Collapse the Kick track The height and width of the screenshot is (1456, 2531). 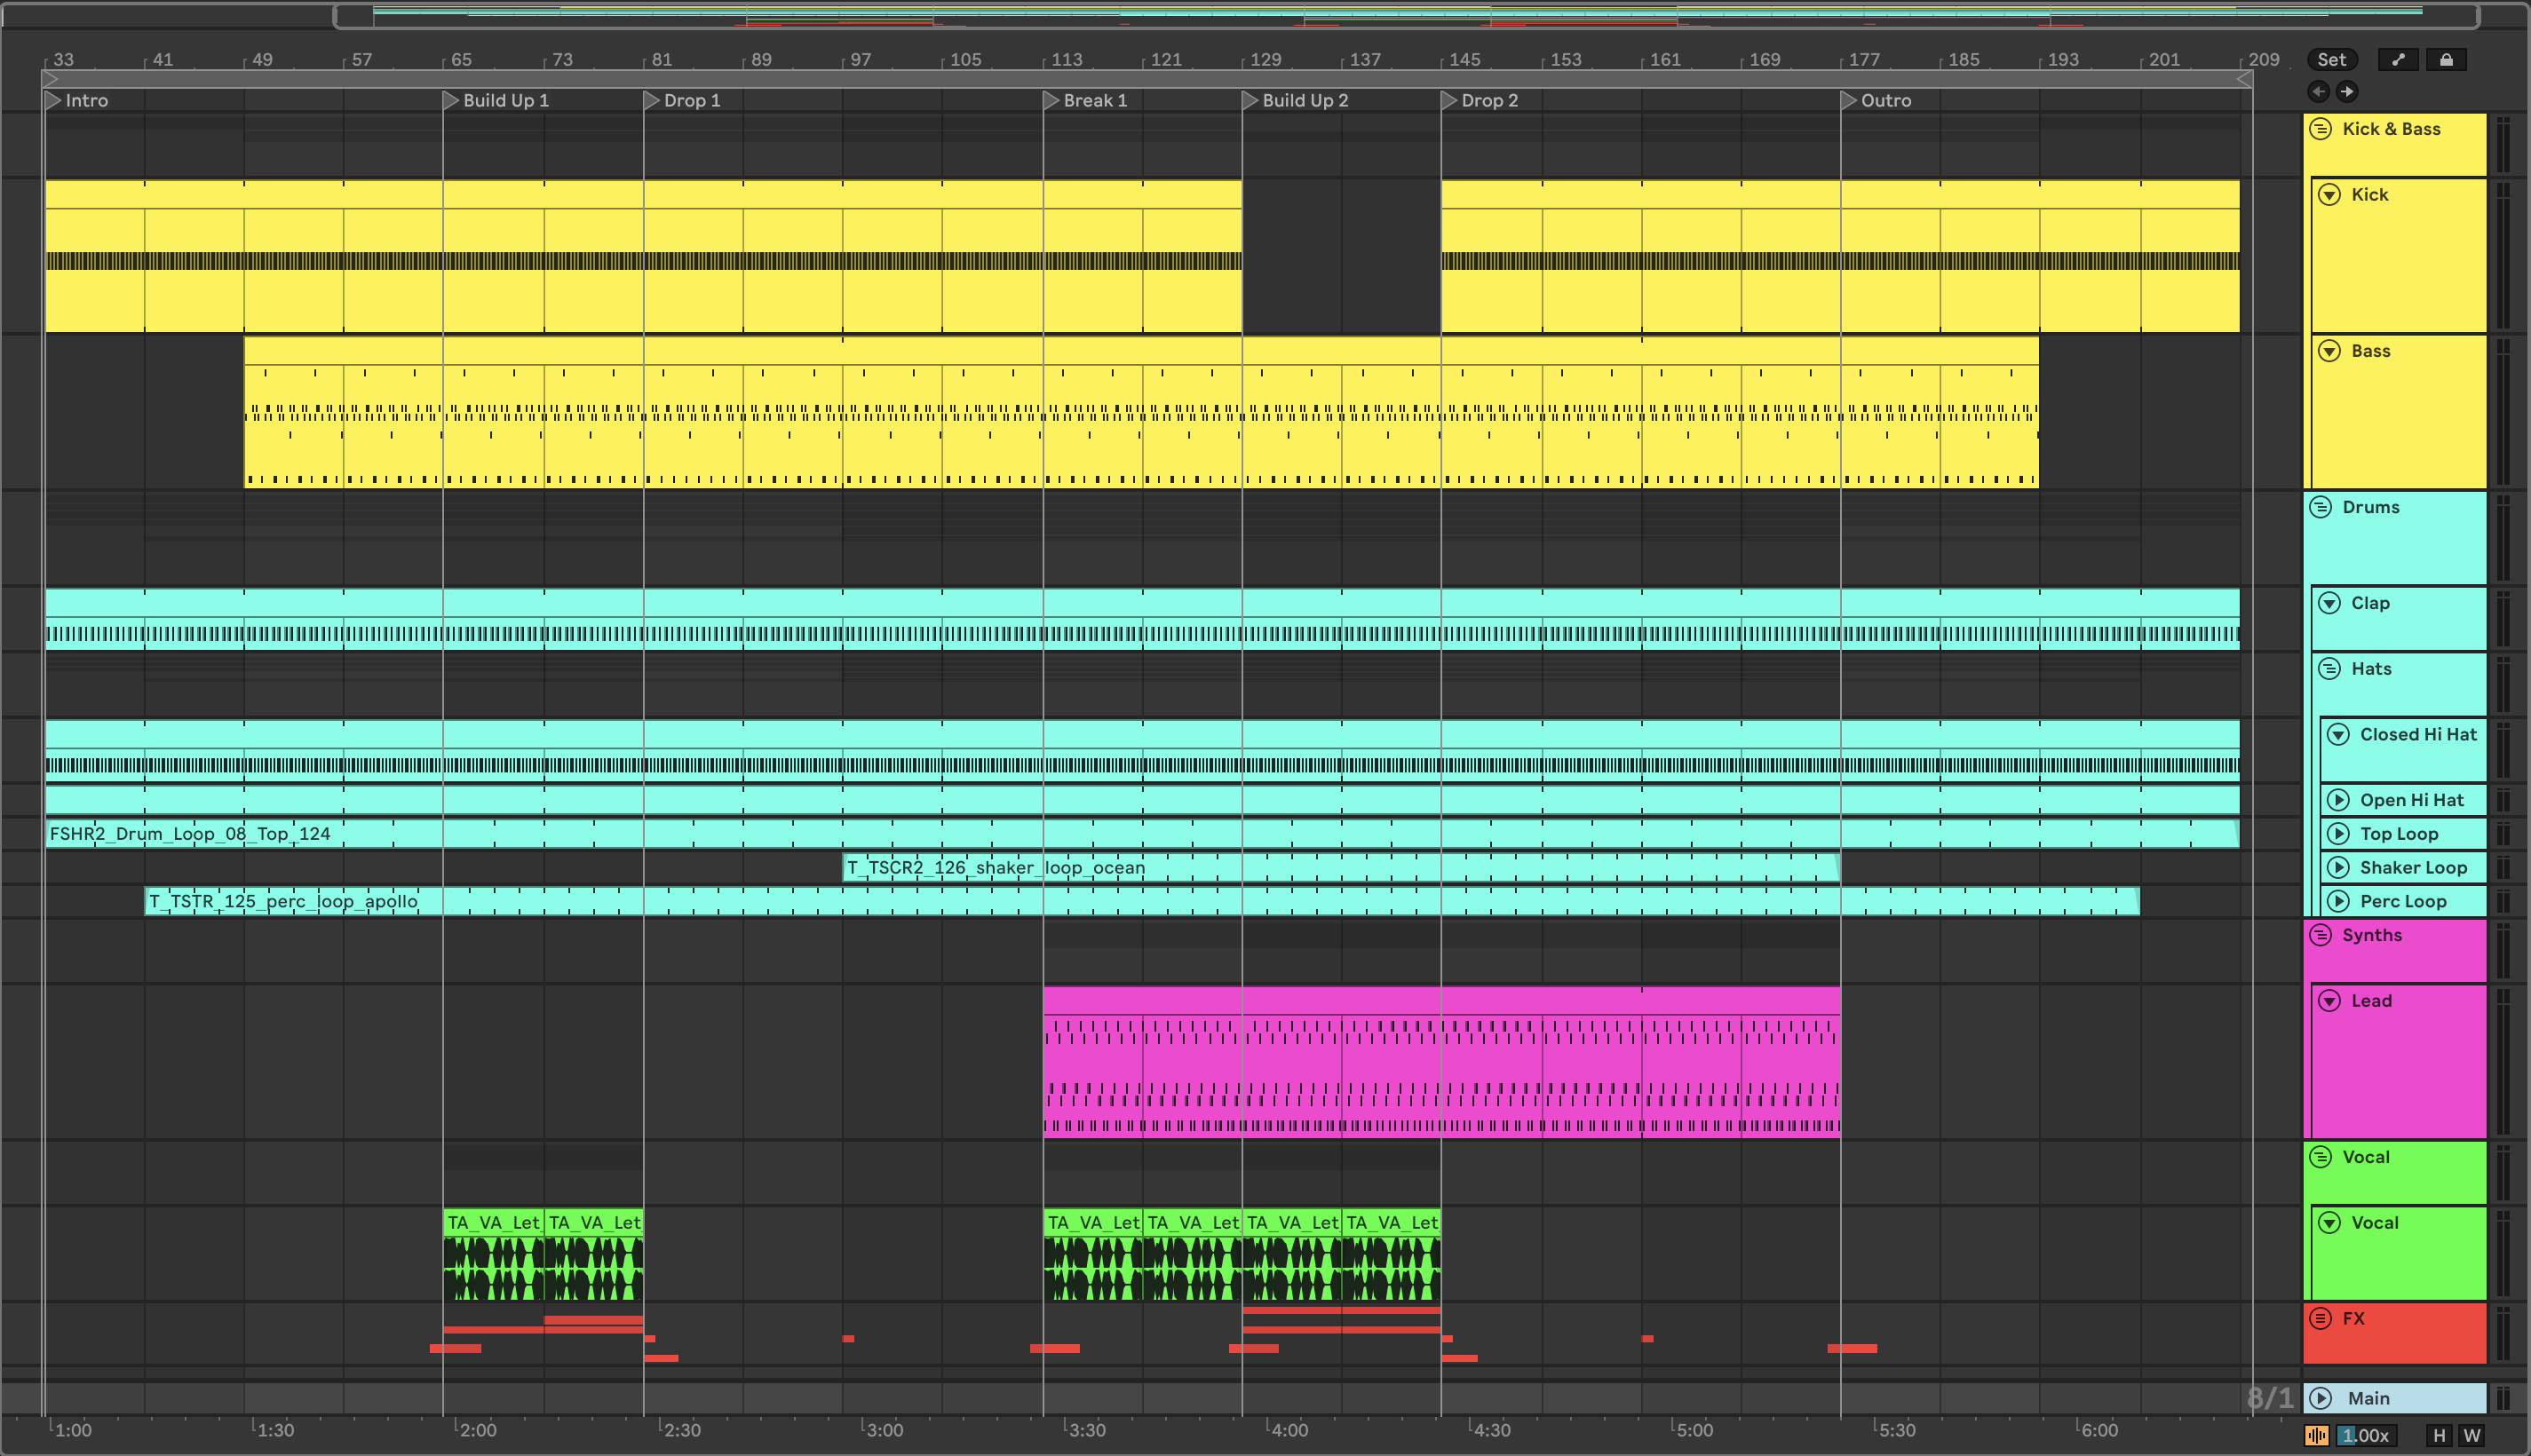(2330, 195)
